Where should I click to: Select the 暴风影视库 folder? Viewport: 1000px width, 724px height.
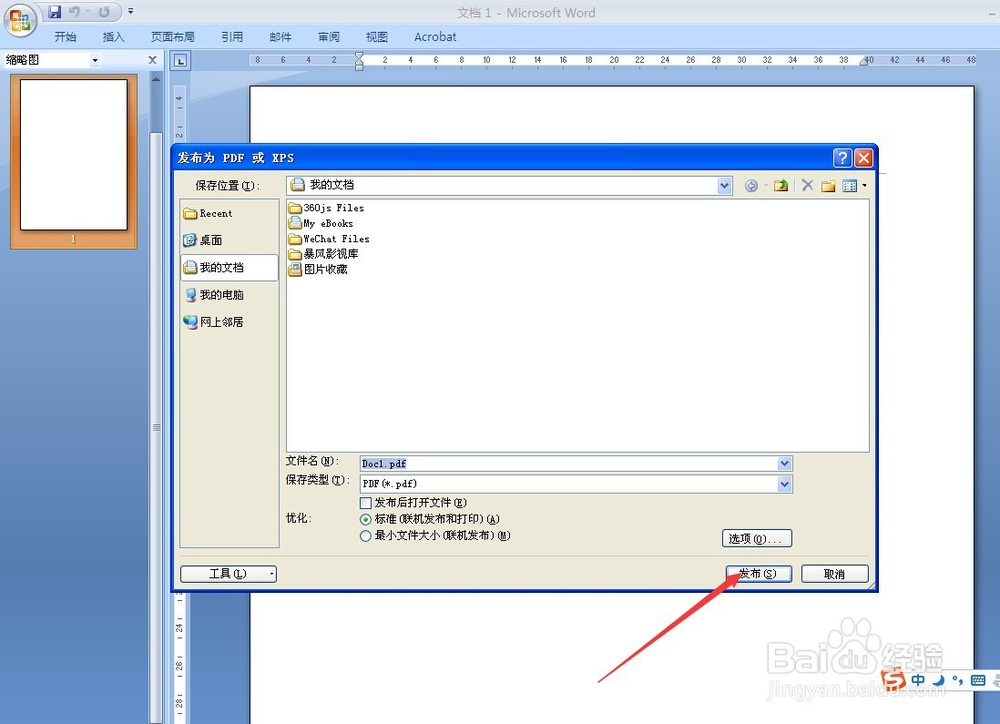tap(323, 254)
